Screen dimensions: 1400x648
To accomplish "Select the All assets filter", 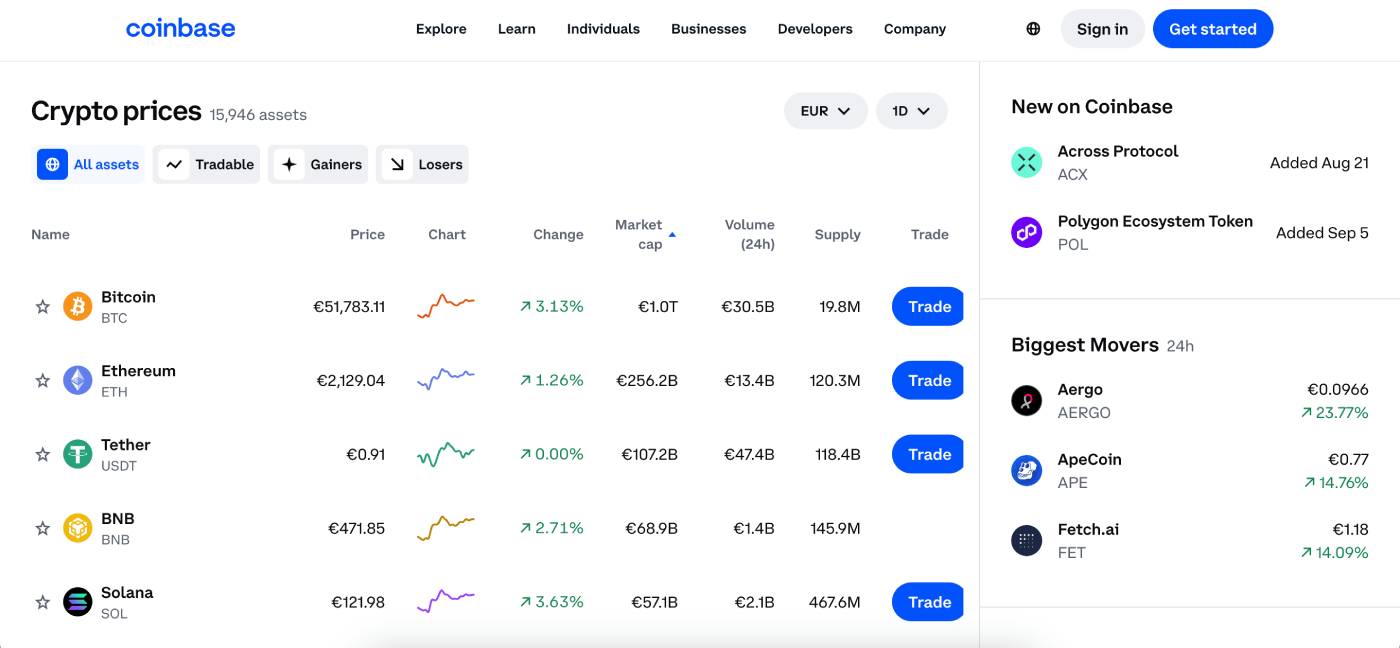I will [x=88, y=164].
